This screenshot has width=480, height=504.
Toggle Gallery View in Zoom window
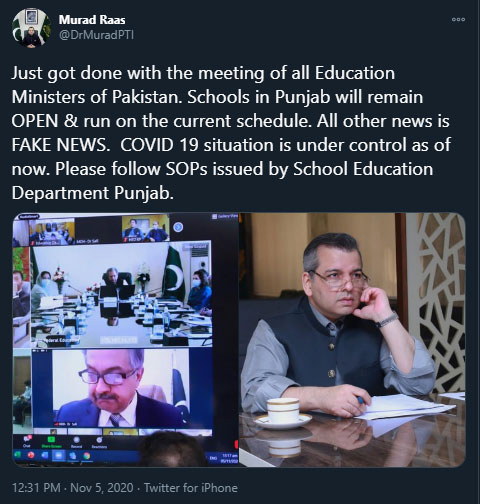(x=225, y=216)
